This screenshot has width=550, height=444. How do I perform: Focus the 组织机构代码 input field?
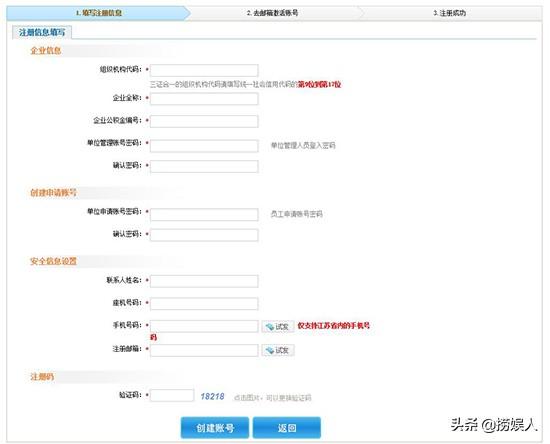click(x=204, y=70)
